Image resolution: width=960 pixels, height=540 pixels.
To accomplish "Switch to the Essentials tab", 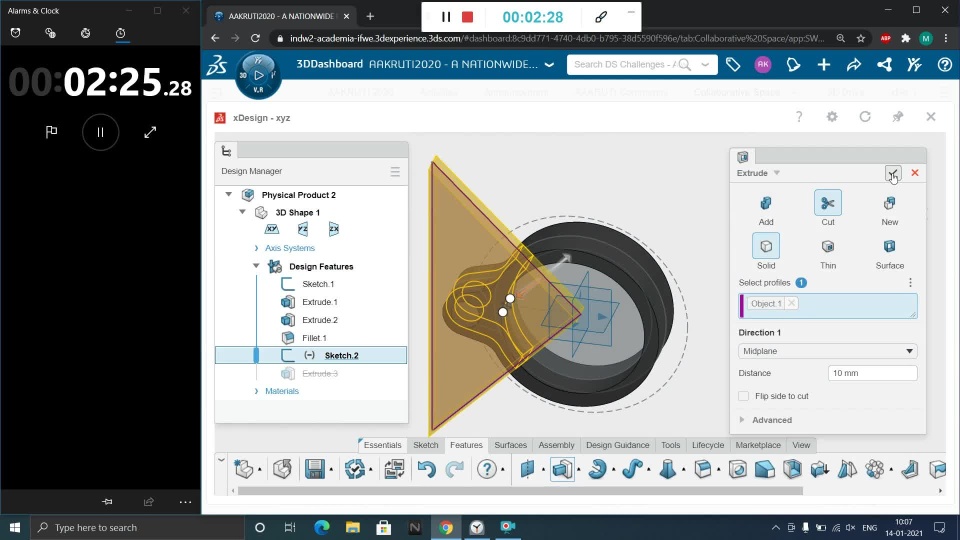I will (382, 445).
